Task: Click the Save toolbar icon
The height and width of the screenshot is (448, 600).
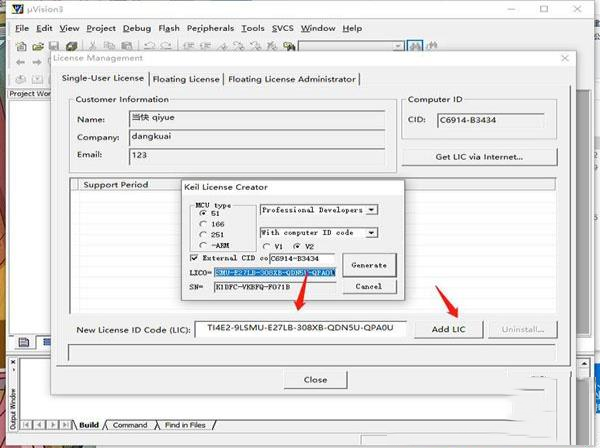Action: (55, 45)
